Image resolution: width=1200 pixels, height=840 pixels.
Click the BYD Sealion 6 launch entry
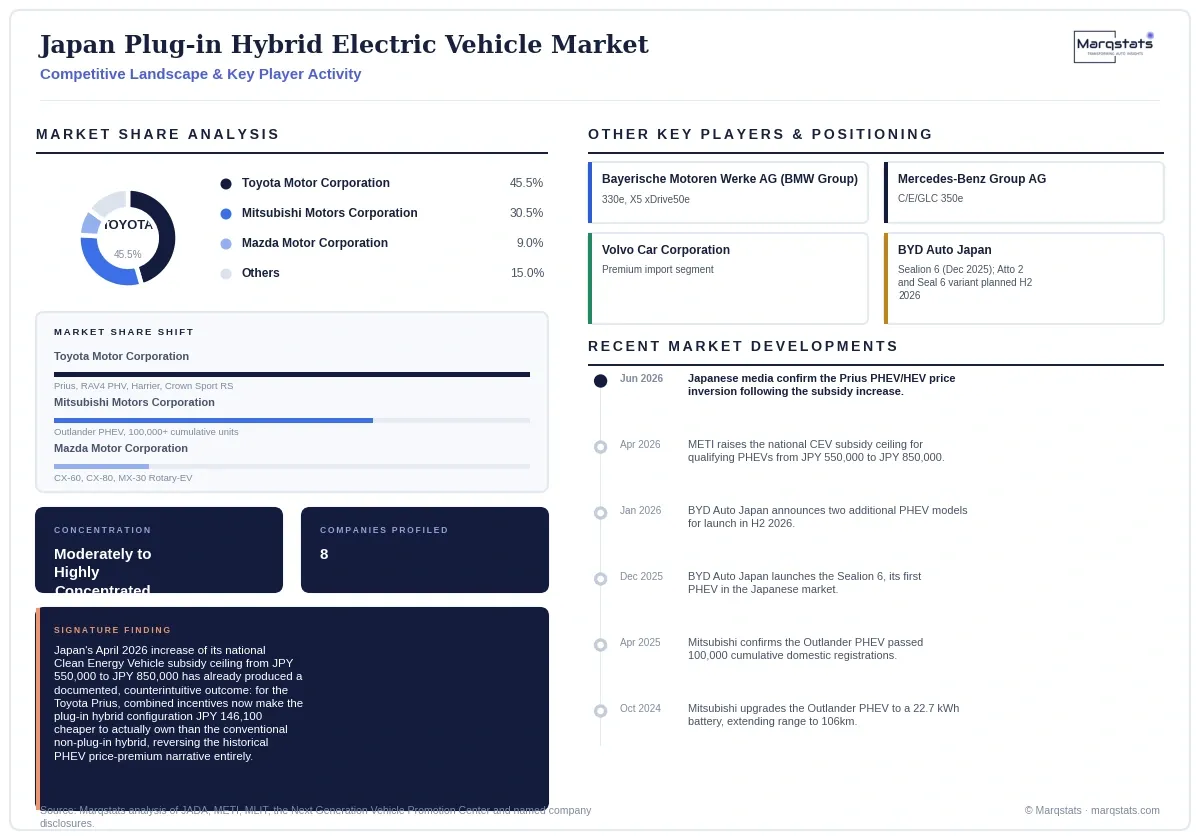click(x=805, y=583)
